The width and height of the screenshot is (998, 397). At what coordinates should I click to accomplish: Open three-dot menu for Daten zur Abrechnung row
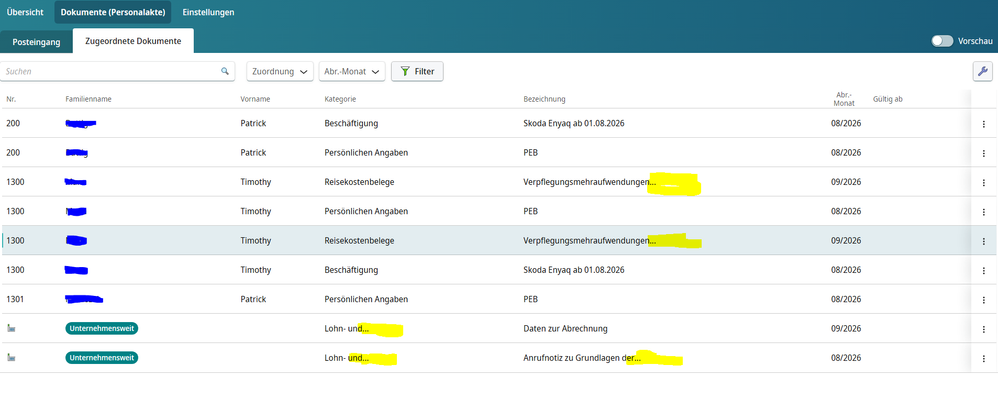click(x=983, y=329)
